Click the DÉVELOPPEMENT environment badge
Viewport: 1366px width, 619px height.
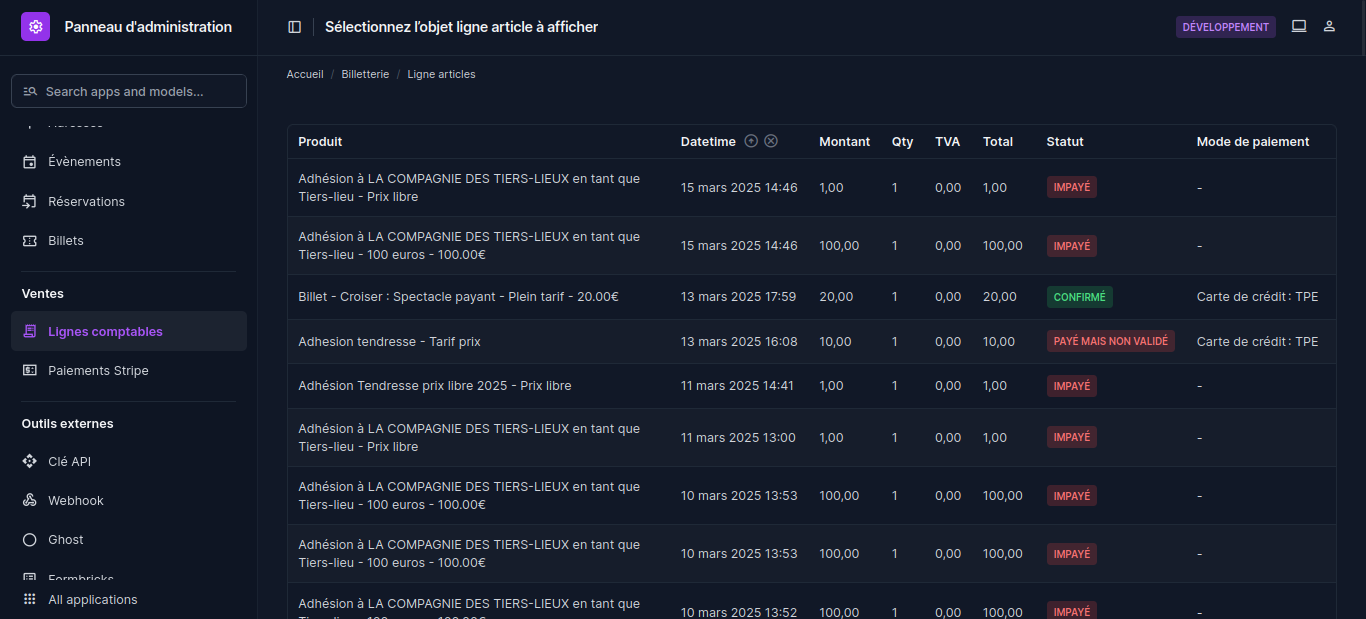click(x=1226, y=27)
